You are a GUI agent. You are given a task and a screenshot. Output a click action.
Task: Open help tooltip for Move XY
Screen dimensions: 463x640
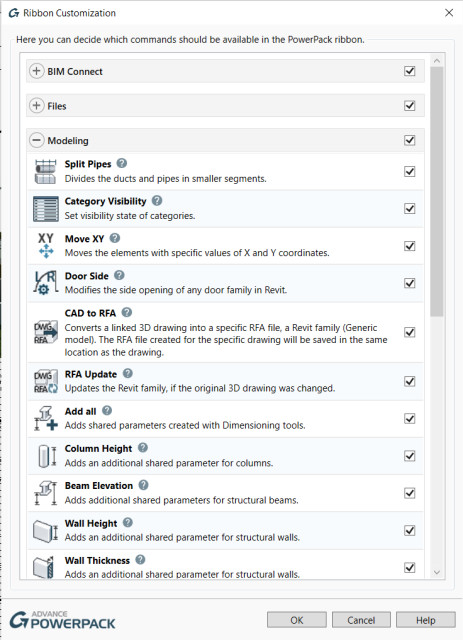click(115, 238)
